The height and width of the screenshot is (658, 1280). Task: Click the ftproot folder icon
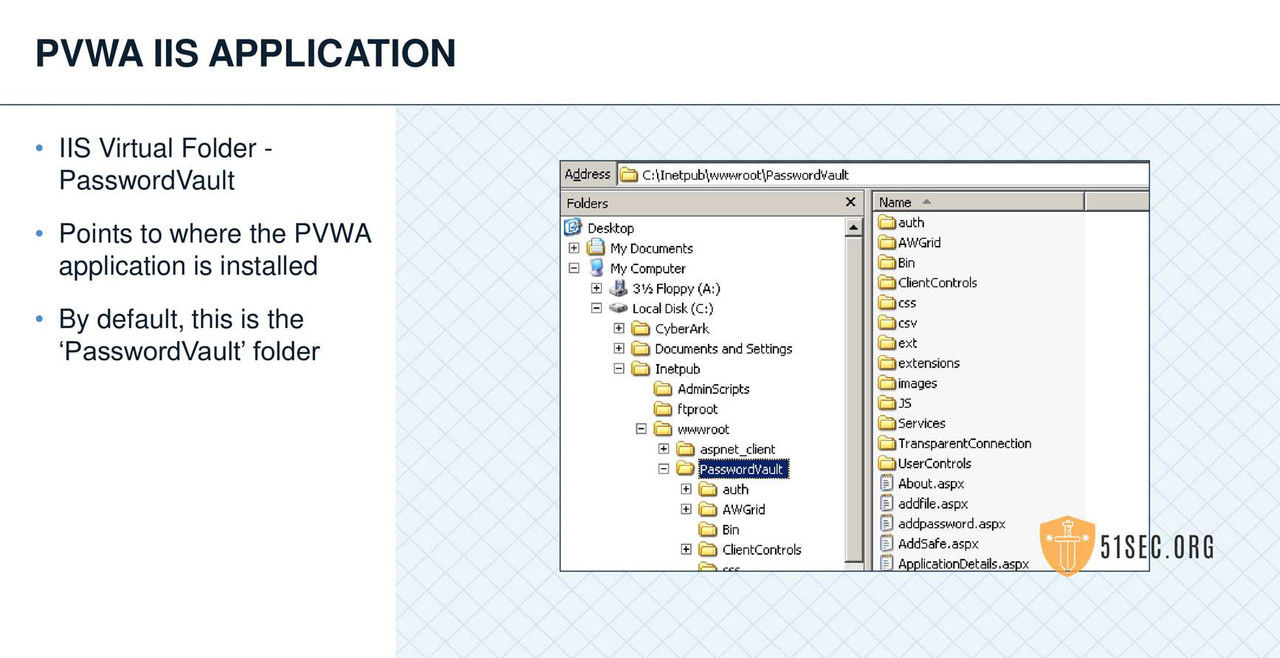point(663,408)
